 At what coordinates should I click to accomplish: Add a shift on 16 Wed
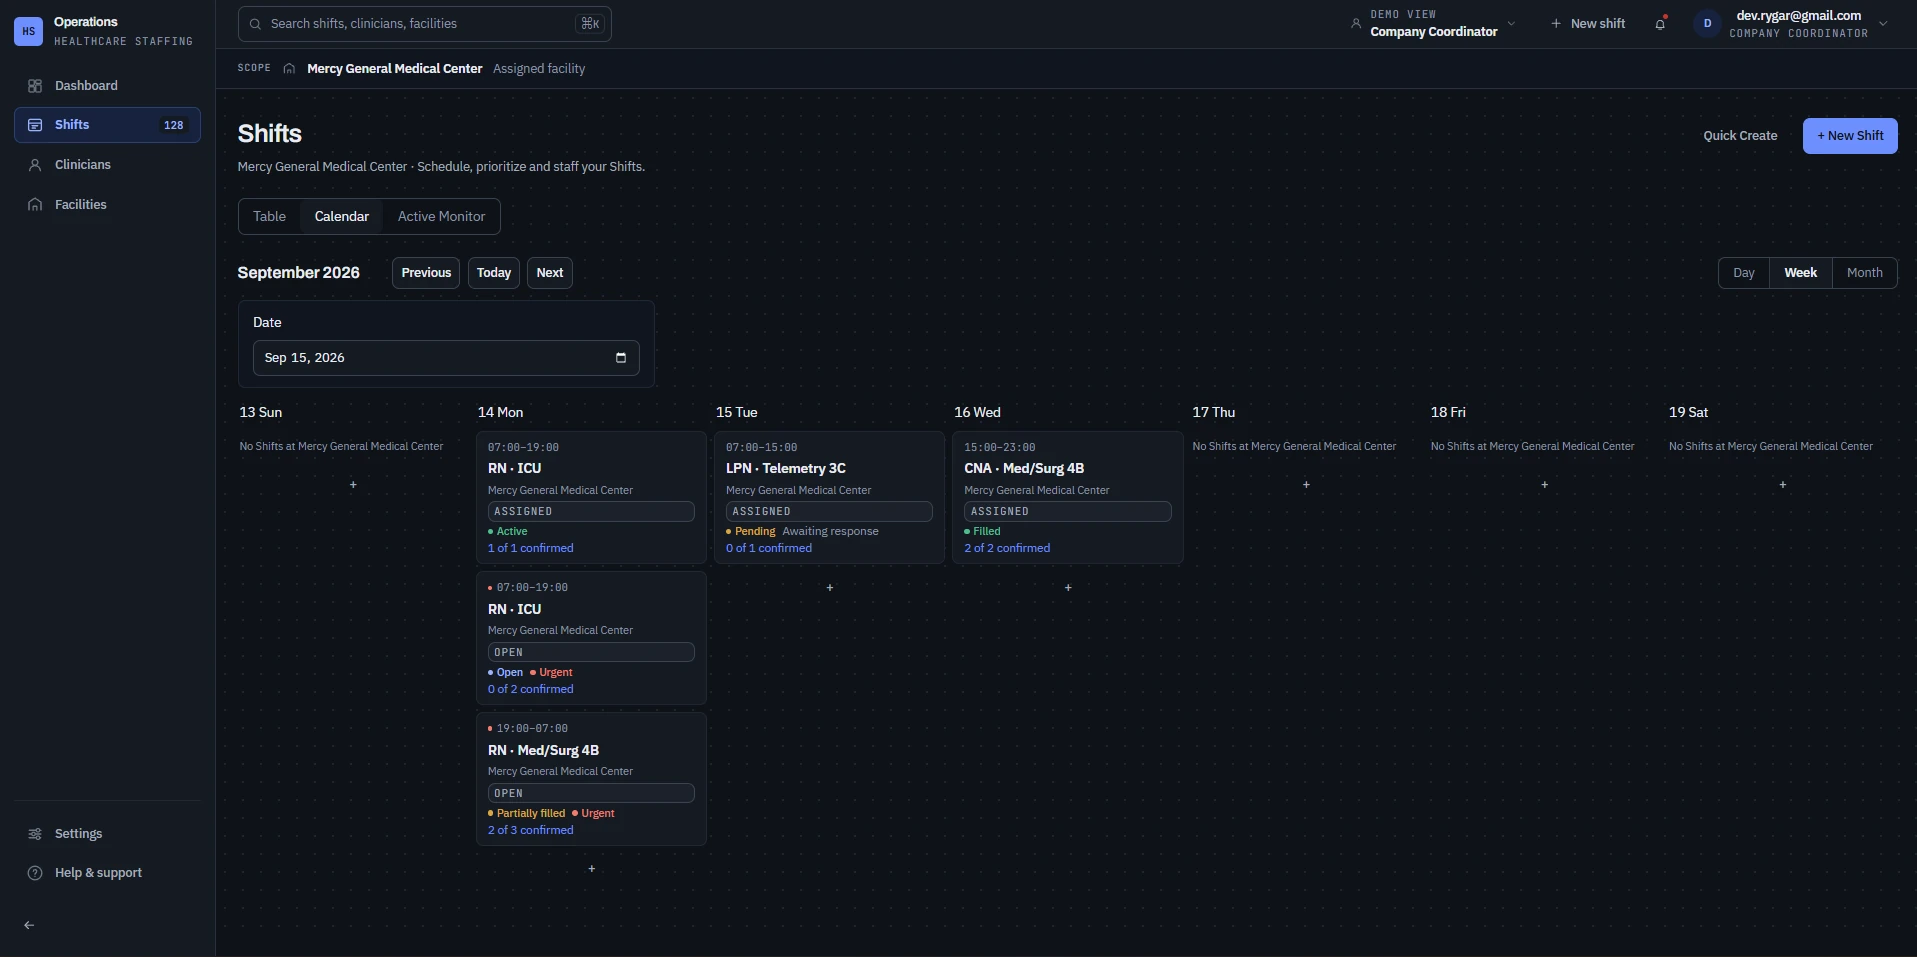(x=1068, y=588)
